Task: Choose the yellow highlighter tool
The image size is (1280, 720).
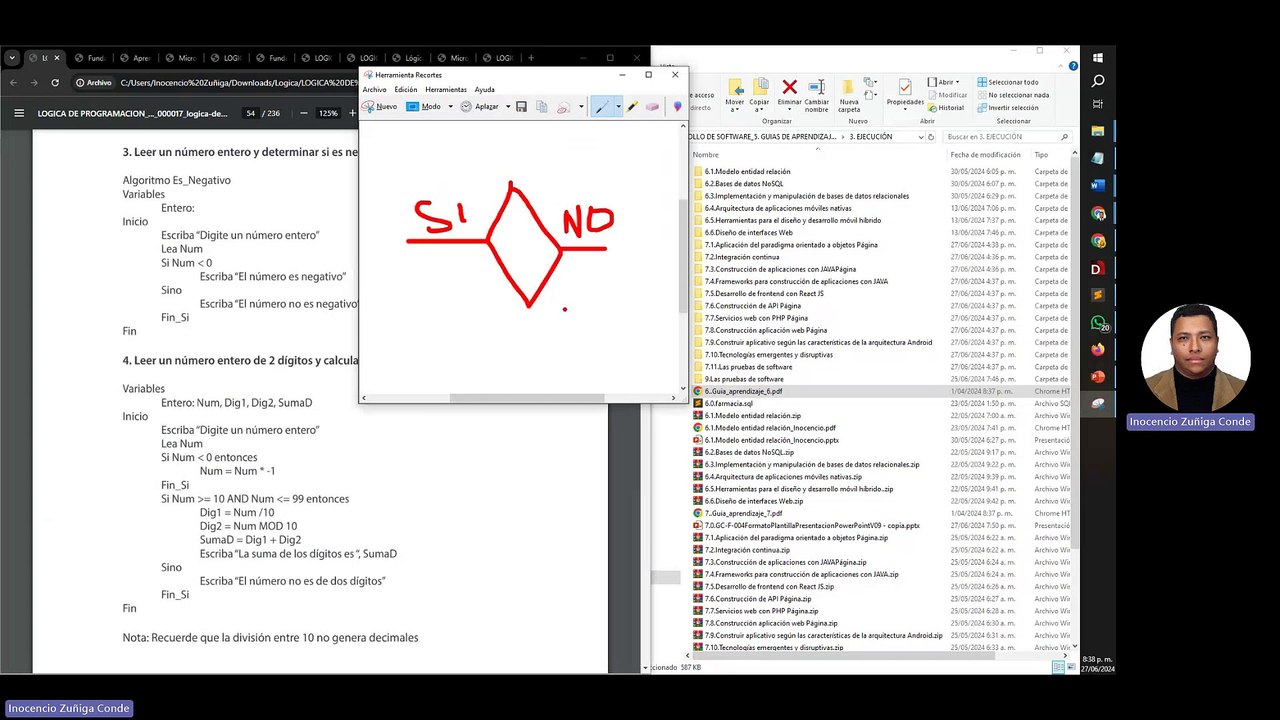Action: point(632,106)
